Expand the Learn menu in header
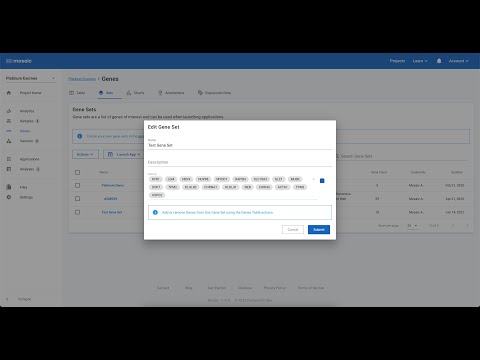Viewport: 480px width, 360px height. [420, 61]
